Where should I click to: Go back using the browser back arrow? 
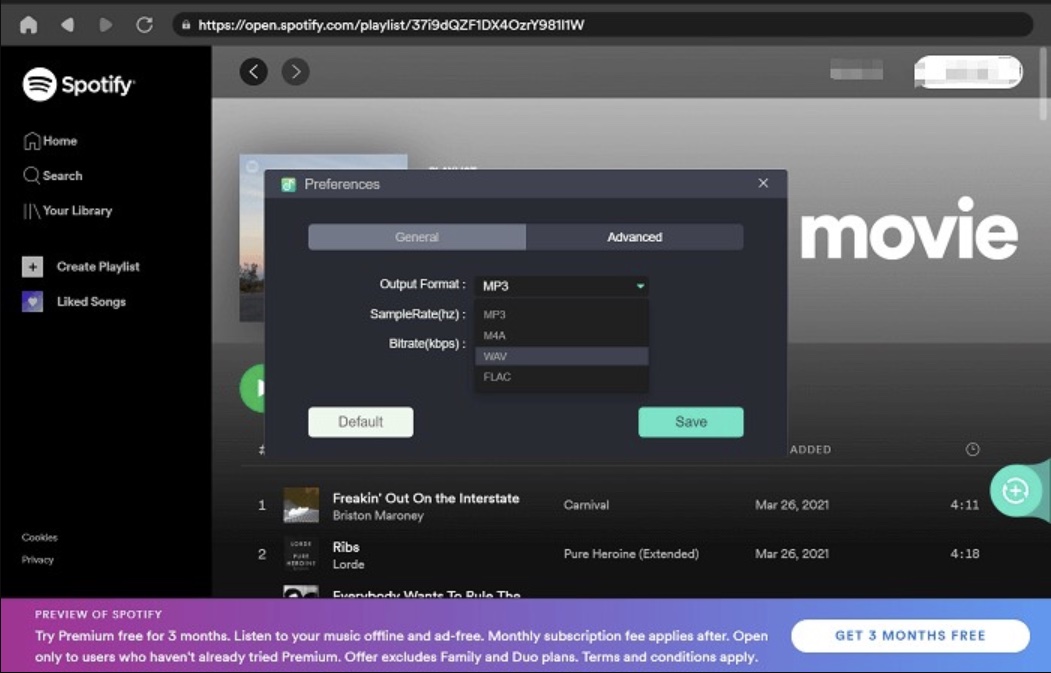[67, 25]
